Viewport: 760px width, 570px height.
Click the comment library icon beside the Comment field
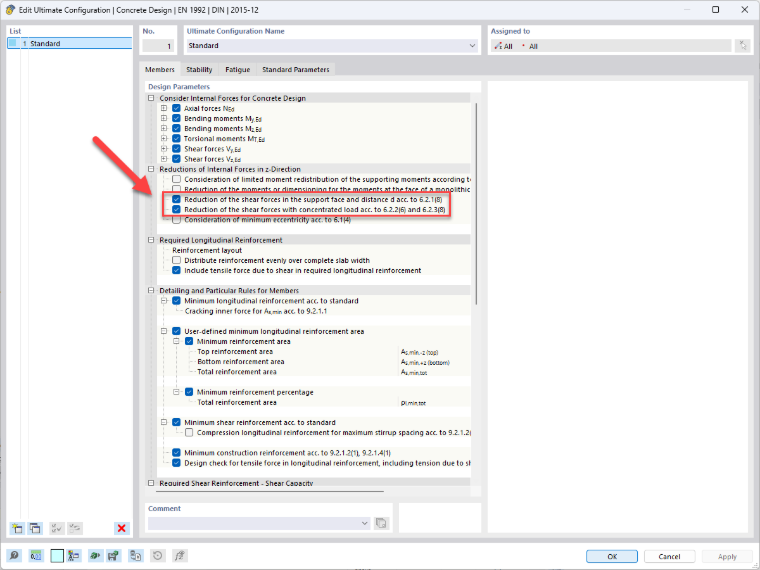pyautogui.click(x=381, y=523)
